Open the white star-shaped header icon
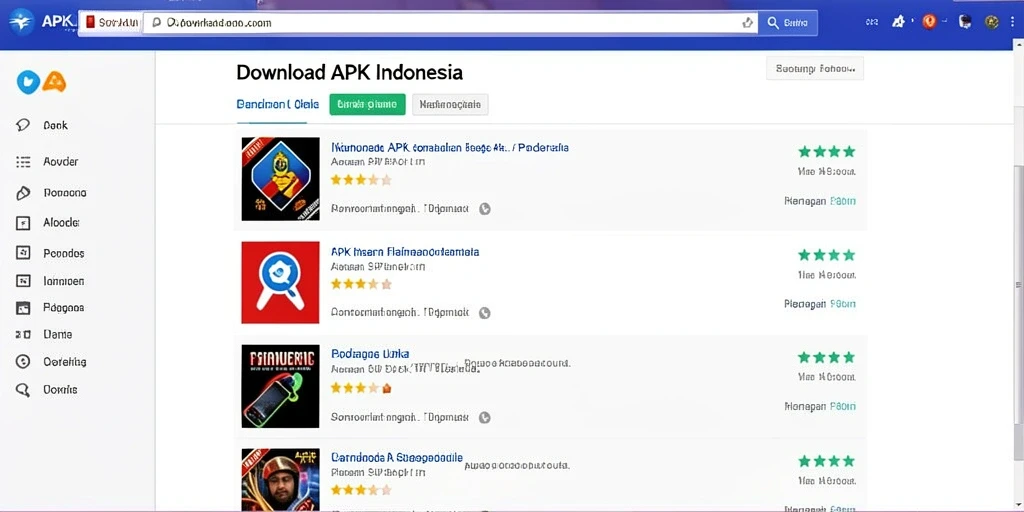1024x512 pixels. tap(899, 22)
